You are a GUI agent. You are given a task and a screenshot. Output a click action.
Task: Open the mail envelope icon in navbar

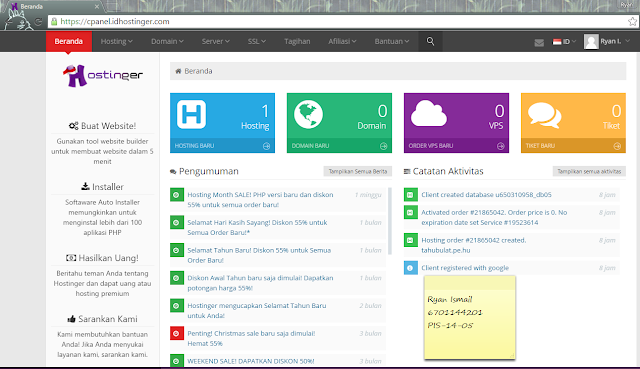click(x=539, y=42)
